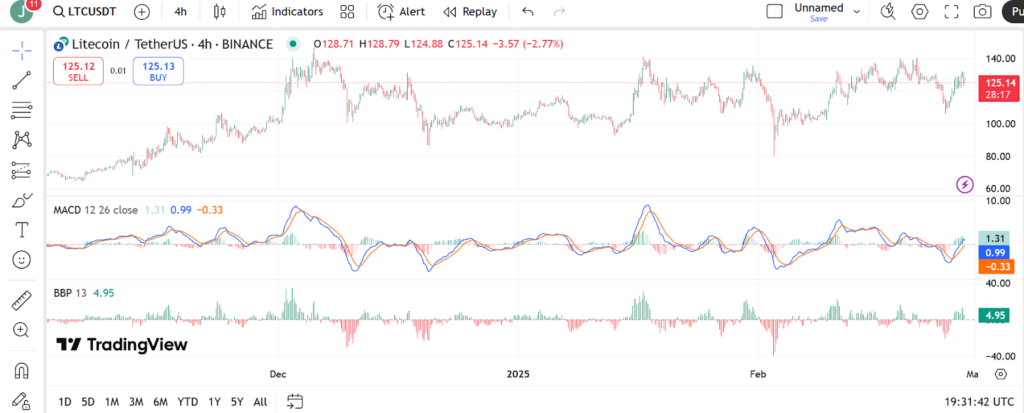Click the BBP 13 indicator legend
This screenshot has width=1024, height=413.
tap(70, 293)
